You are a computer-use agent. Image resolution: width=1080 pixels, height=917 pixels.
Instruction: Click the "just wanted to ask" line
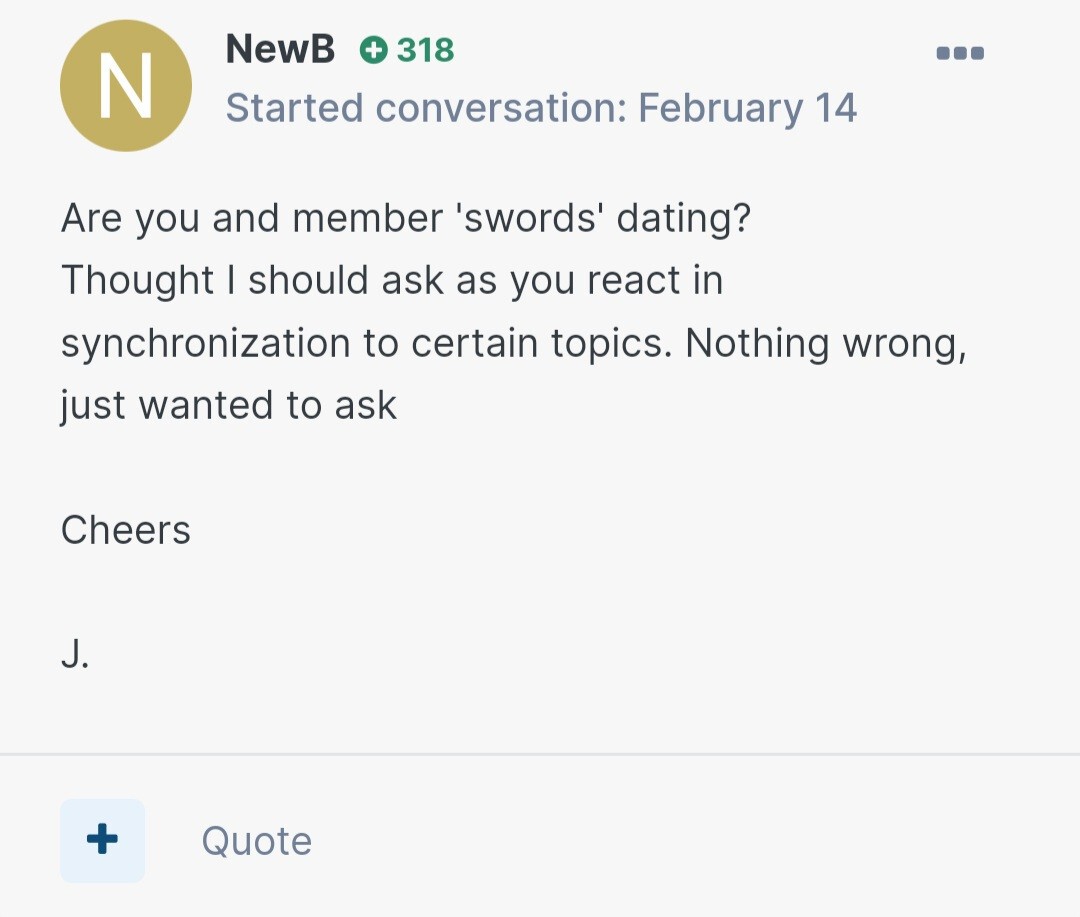click(229, 405)
